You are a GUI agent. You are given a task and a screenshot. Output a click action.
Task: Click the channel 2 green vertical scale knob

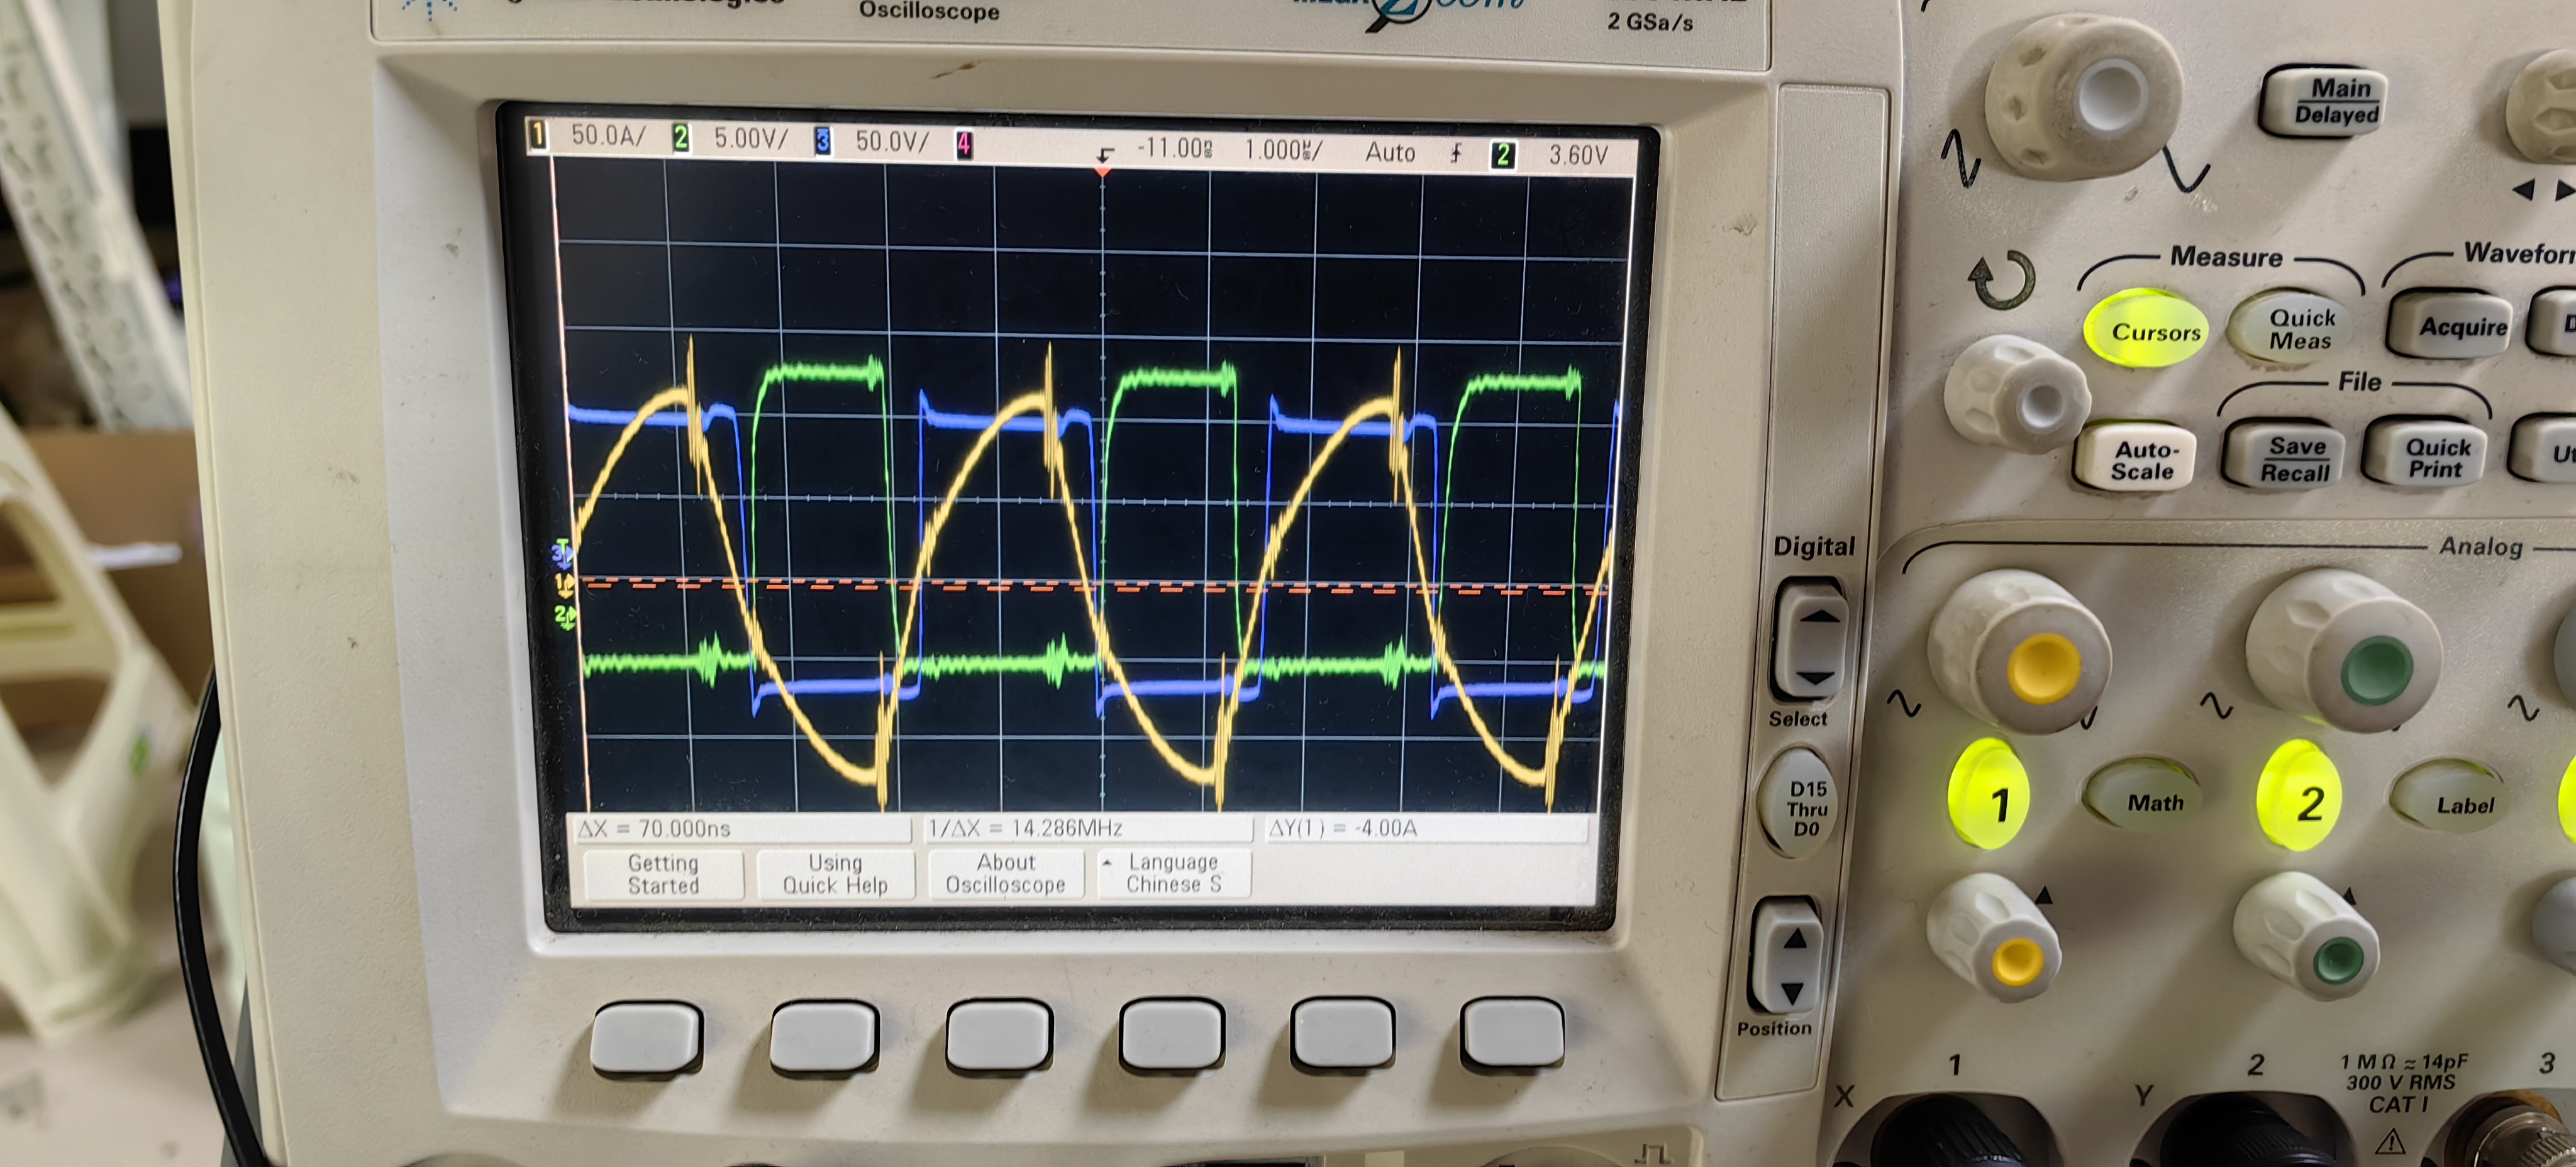(x=2344, y=651)
